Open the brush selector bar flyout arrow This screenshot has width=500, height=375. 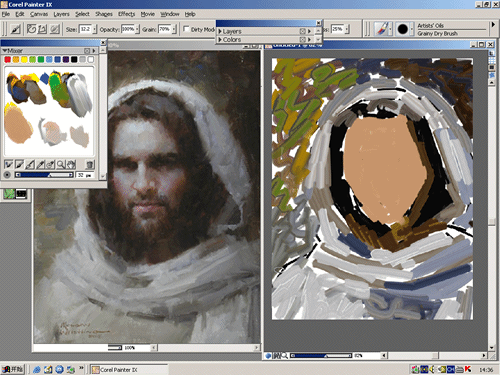[493, 25]
